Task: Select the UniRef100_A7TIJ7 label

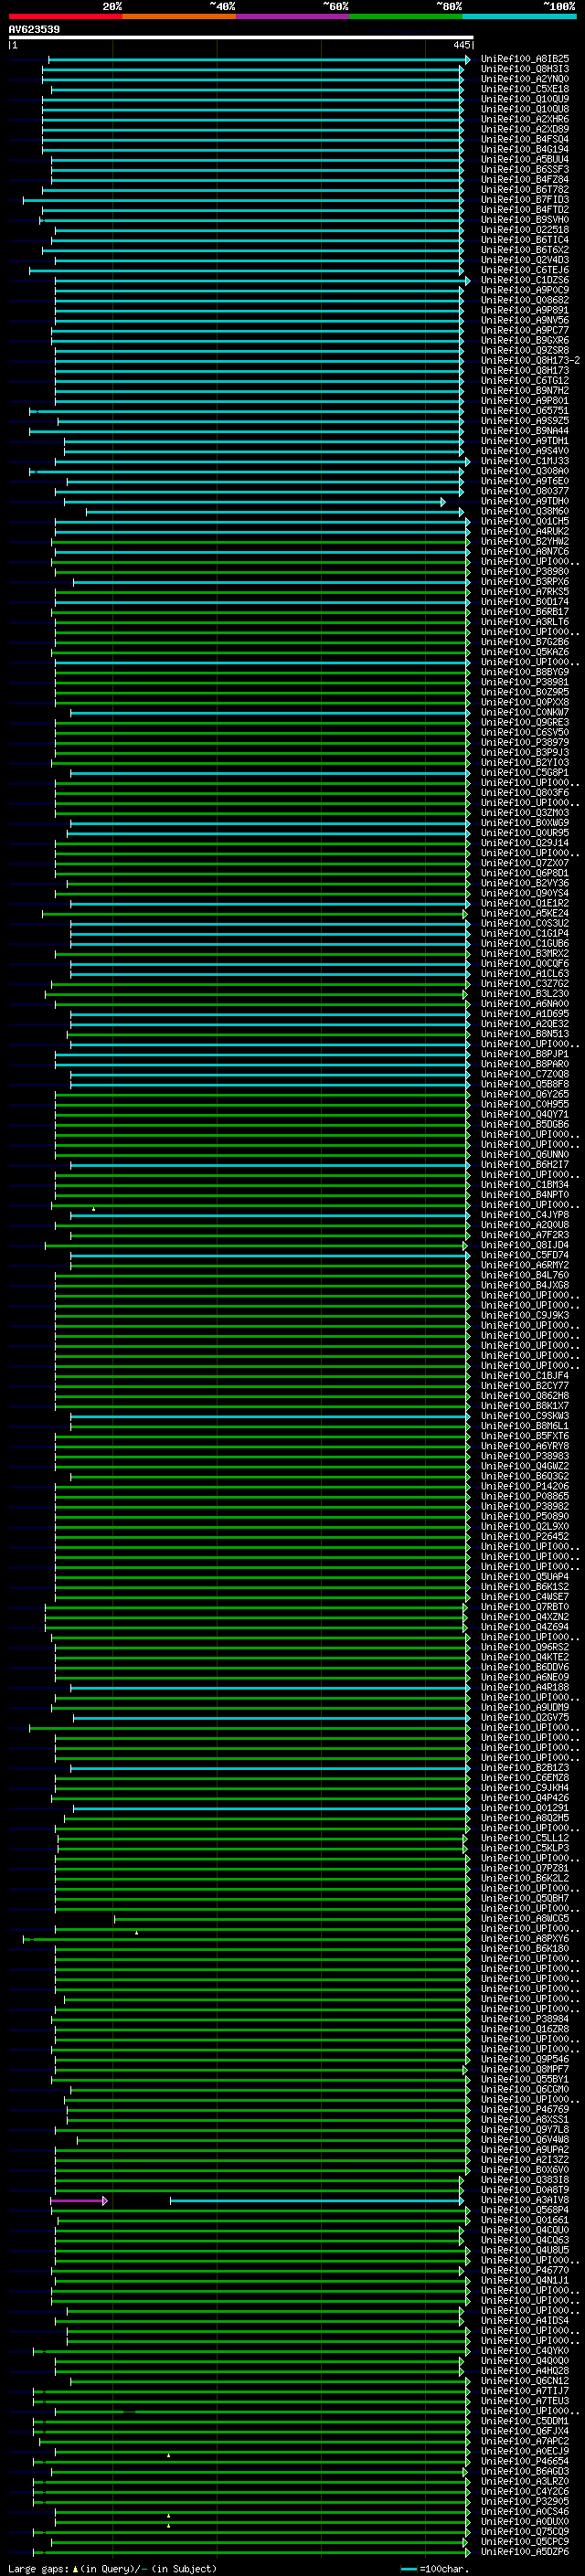Action: 524,2391
